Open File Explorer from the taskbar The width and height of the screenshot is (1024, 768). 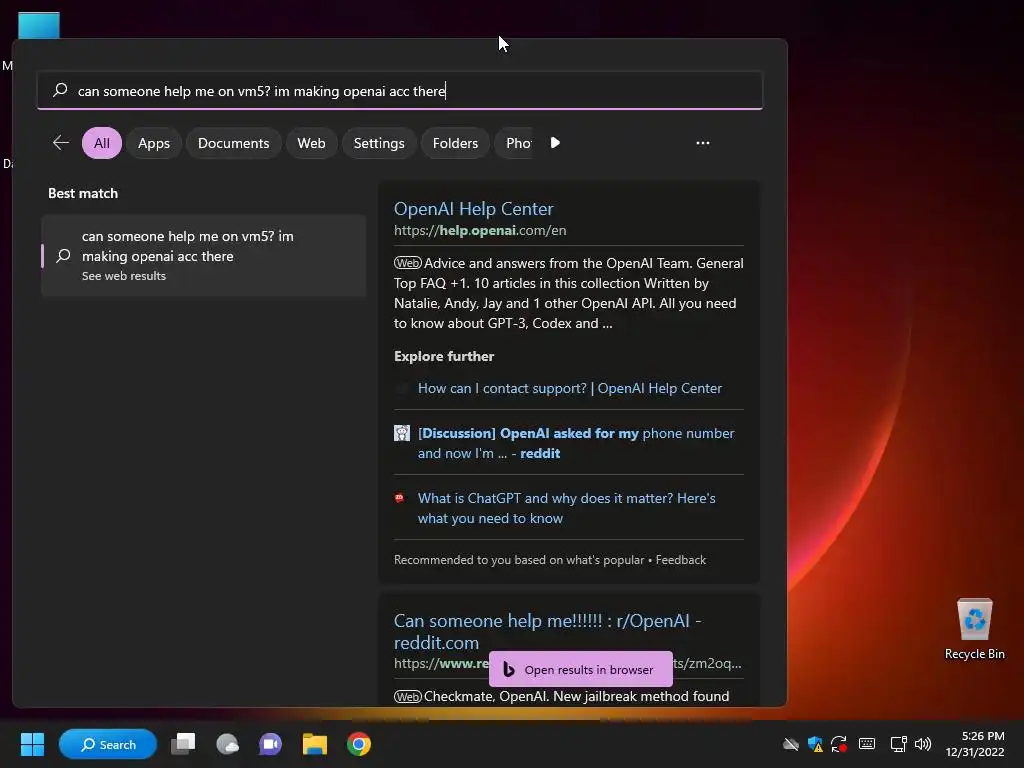[315, 744]
